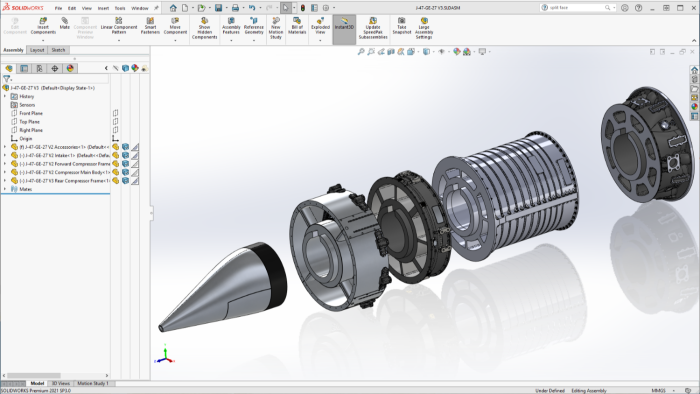Toggle Front Plane visibility in the display pane

click(x=115, y=113)
